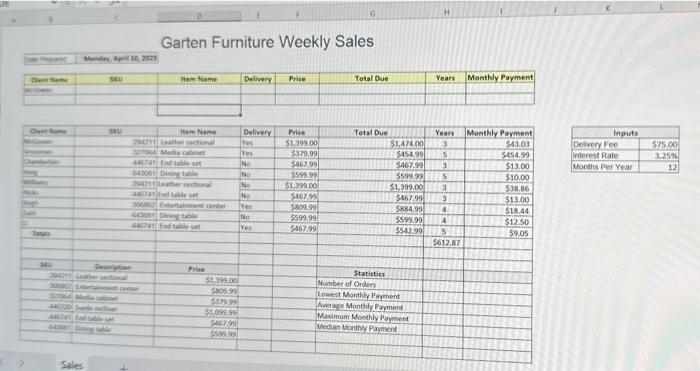Screen dimensions: 700x371
Task: Click the Garten Furniture Weekly Sales title
Action: 267,42
